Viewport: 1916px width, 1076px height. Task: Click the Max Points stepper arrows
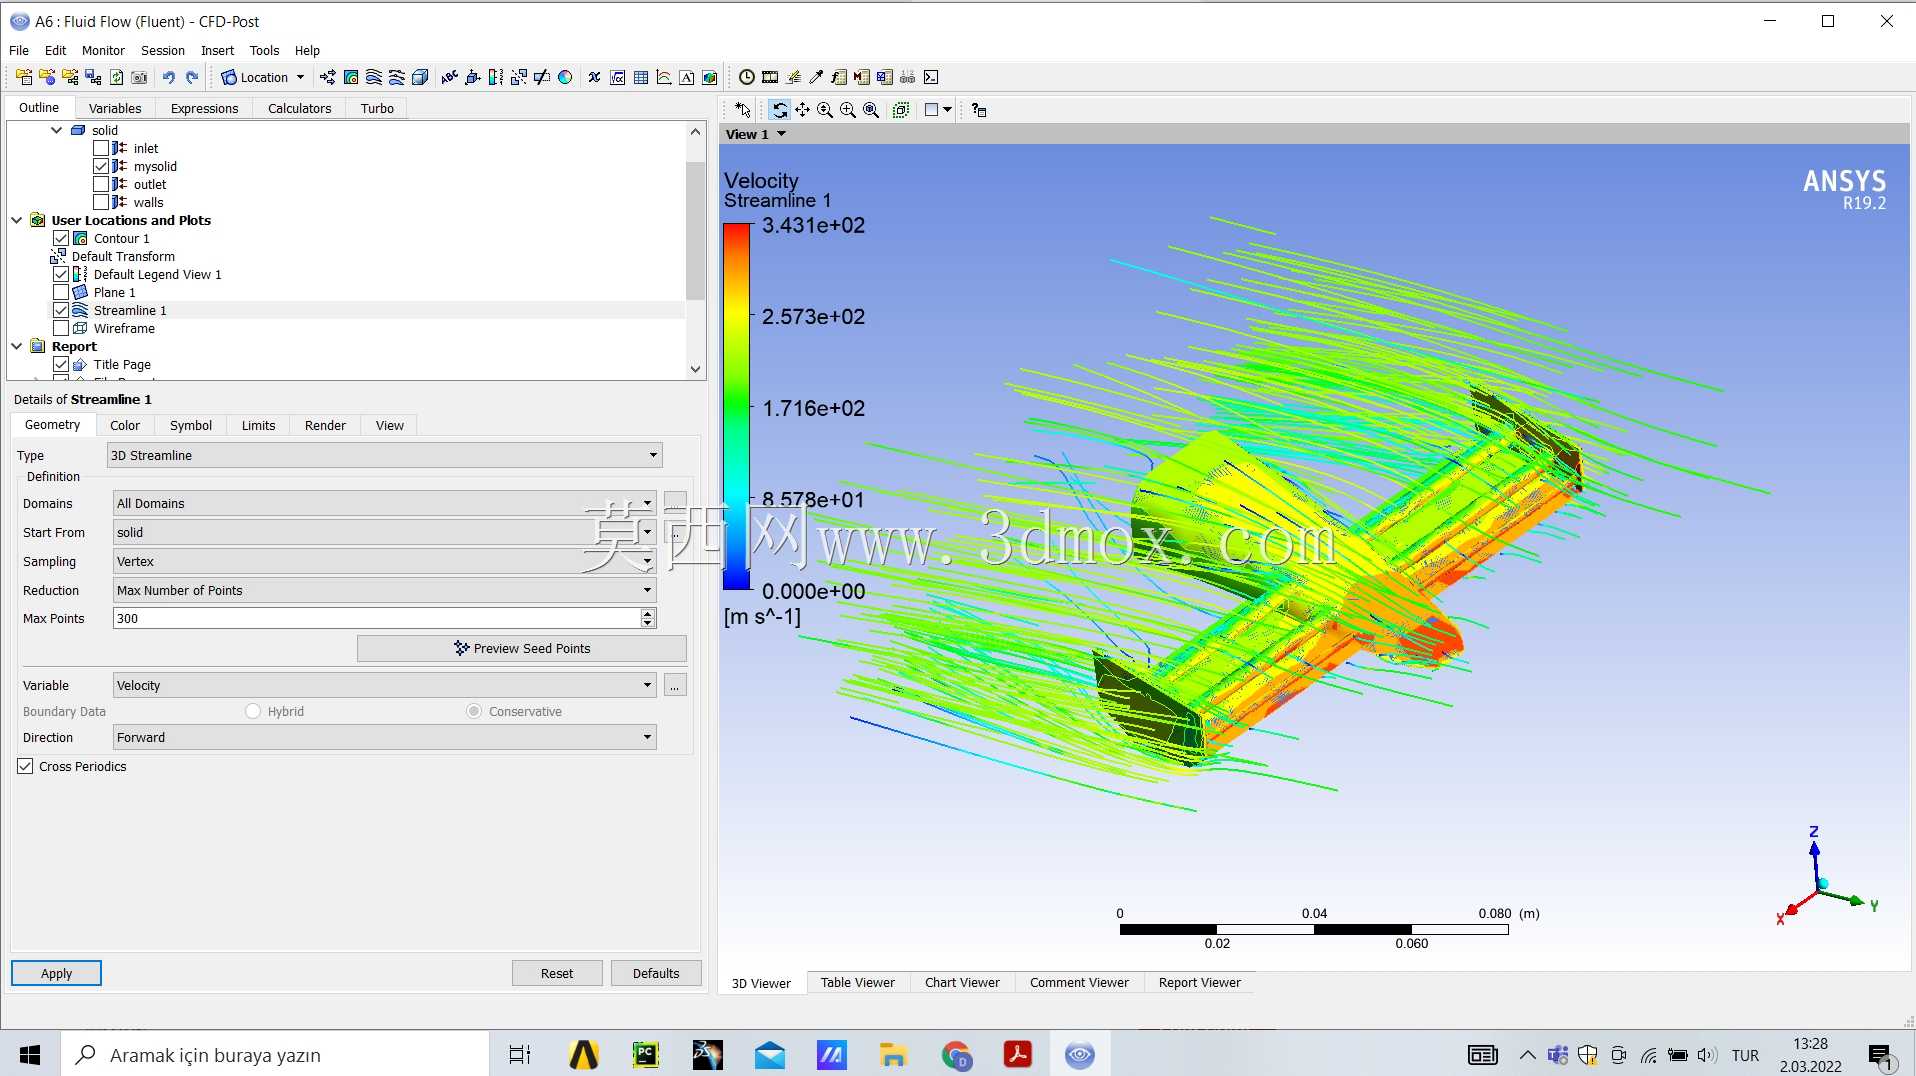pos(648,618)
